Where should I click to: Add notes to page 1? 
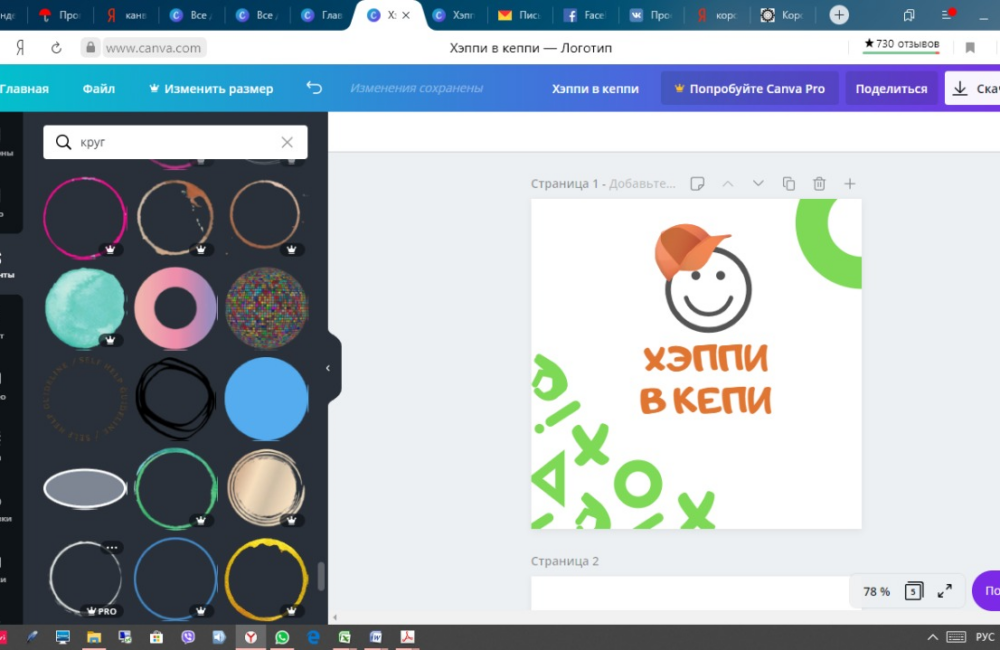click(x=697, y=184)
